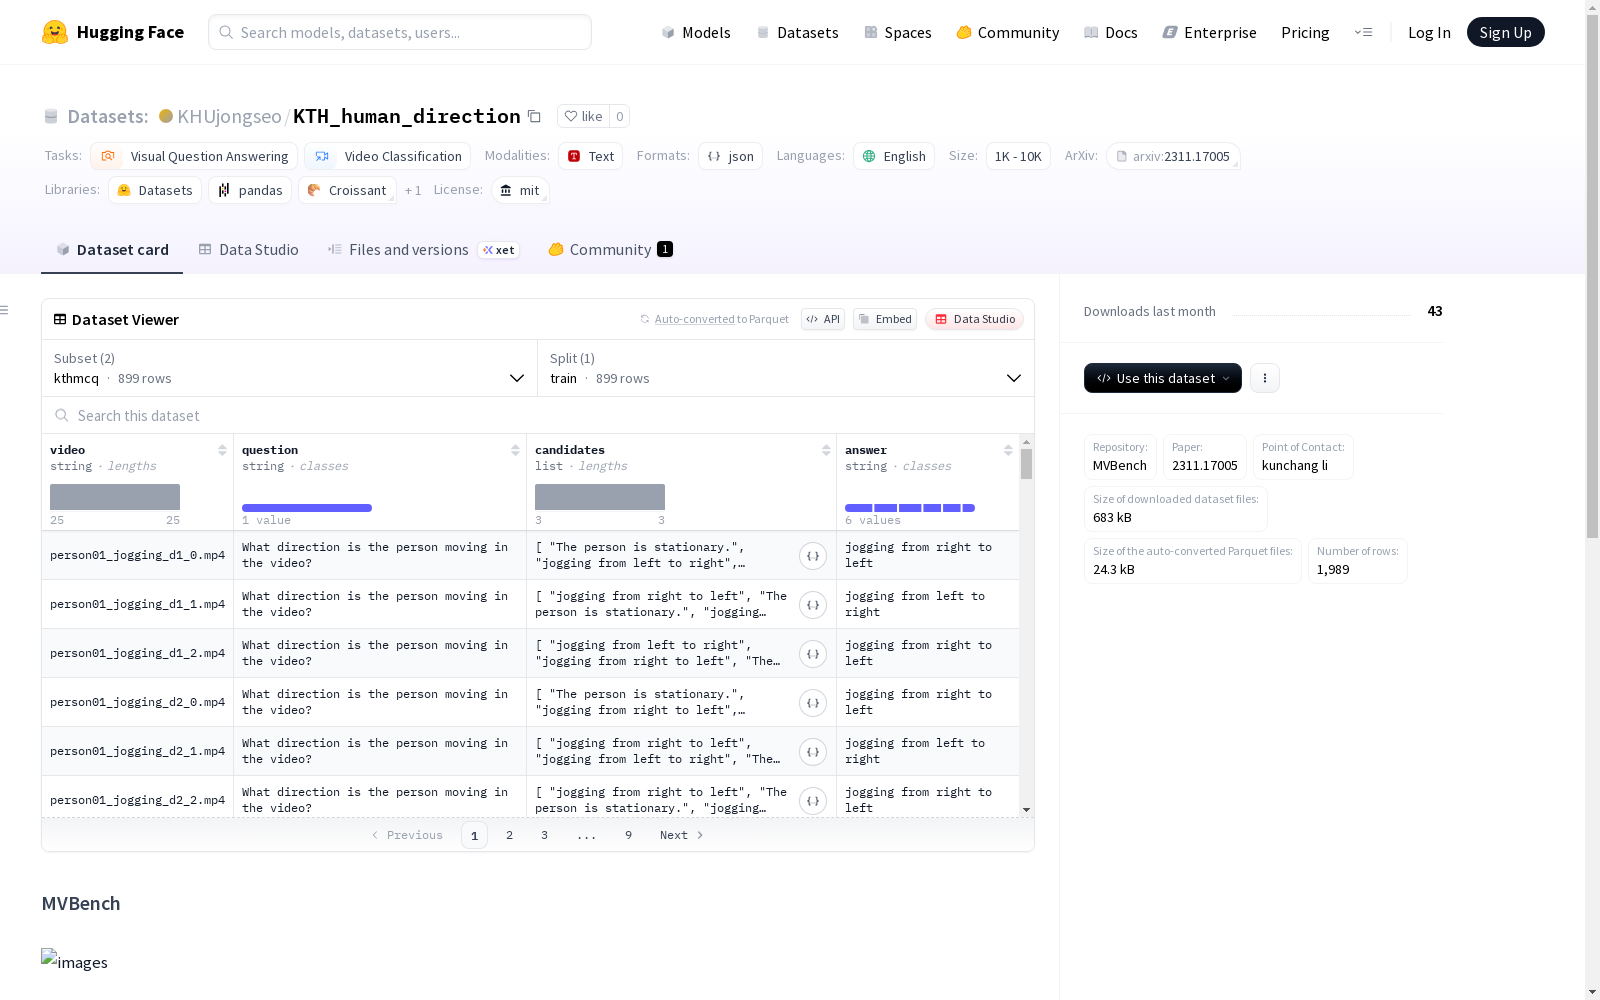This screenshot has width=1600, height=1000.
Task: Expand JSON for person01_jogging_d1_0.mp4 candidates
Action: click(x=813, y=556)
